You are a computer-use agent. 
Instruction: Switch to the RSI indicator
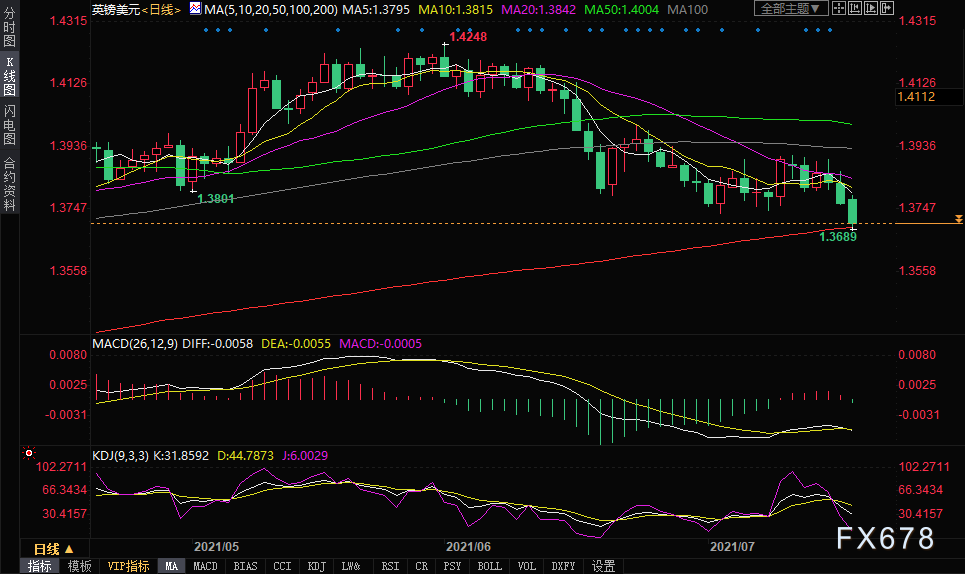[x=390, y=566]
